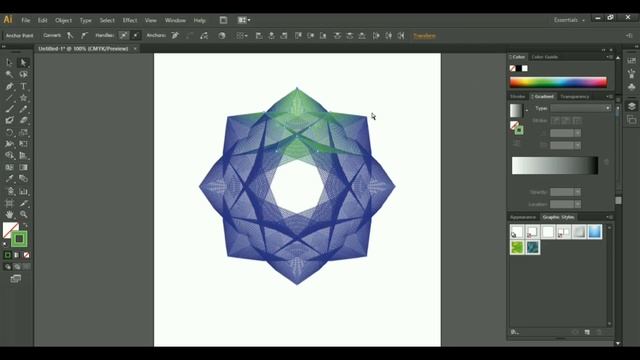Open the Essentials workspace switcher

tap(569, 20)
